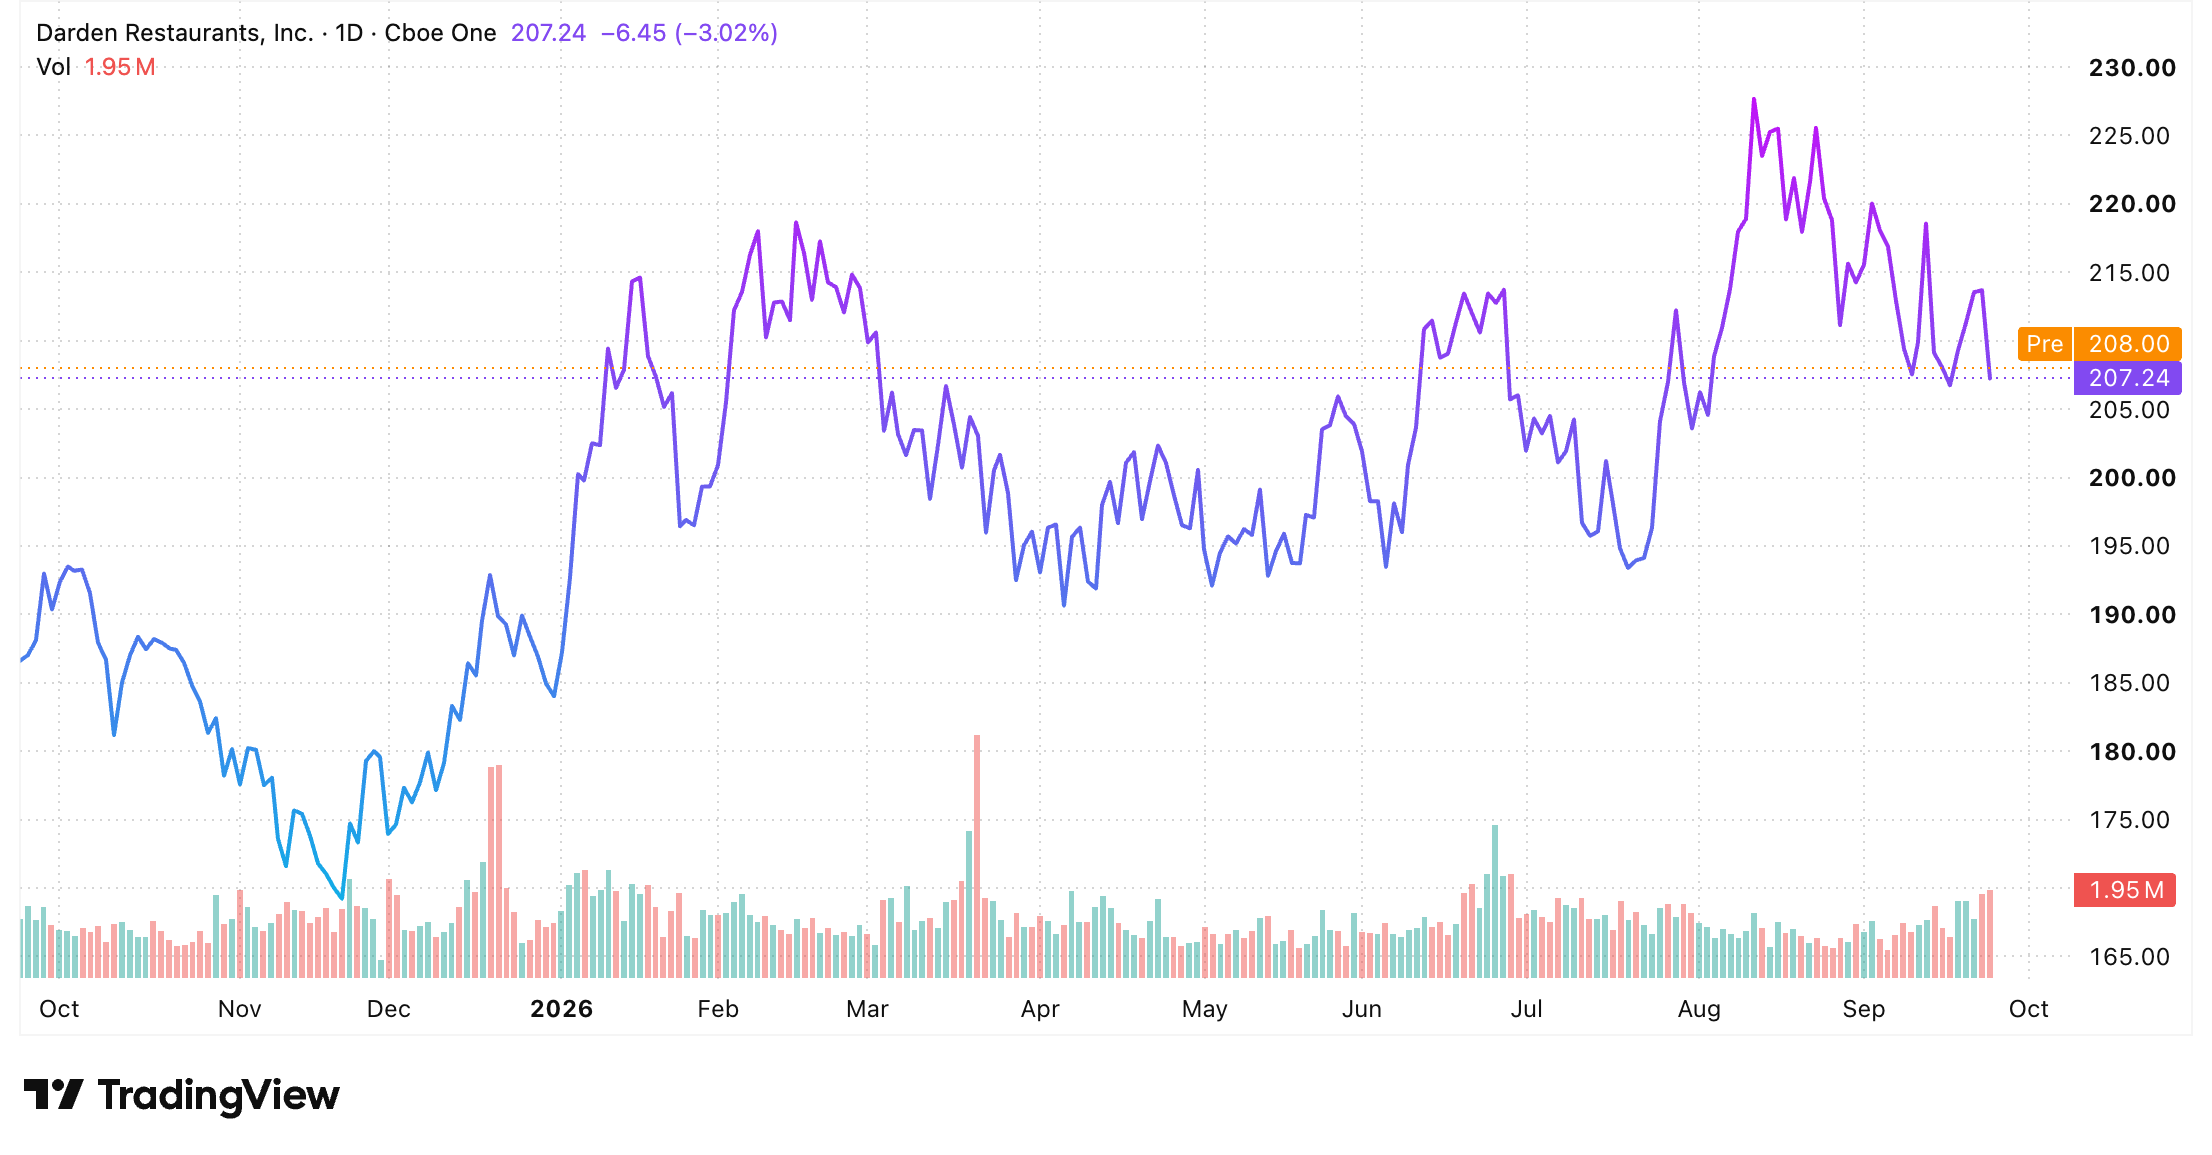Click the 225.00 price axis label

(2129, 136)
